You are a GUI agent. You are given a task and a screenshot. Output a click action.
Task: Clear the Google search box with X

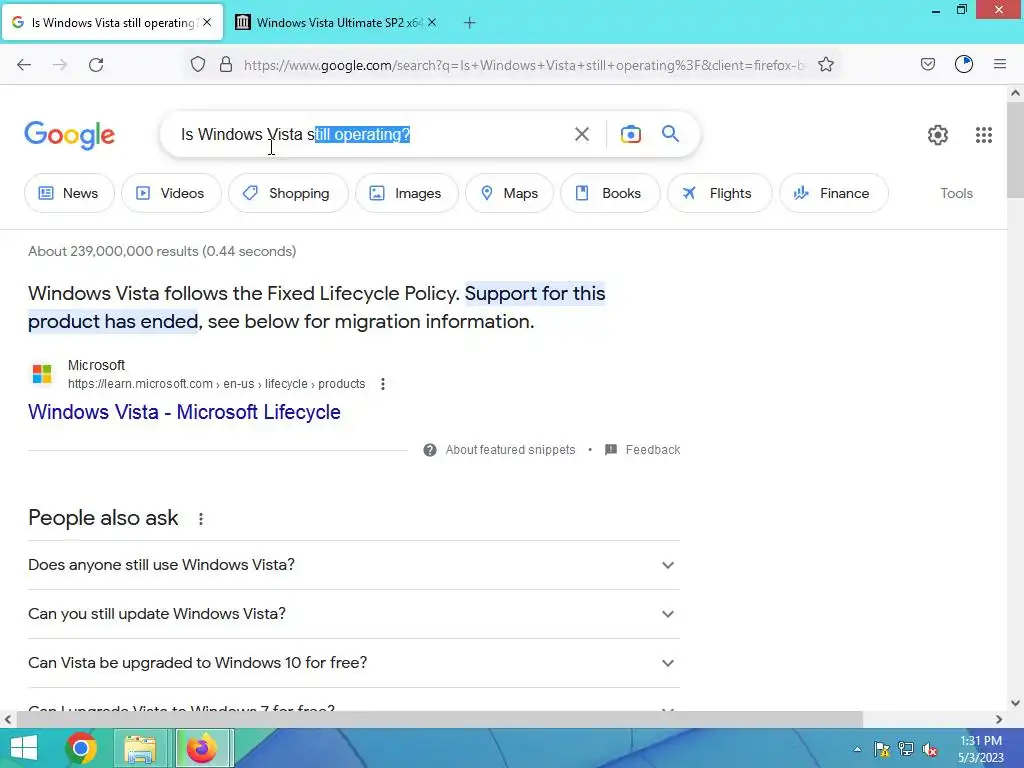click(x=581, y=135)
